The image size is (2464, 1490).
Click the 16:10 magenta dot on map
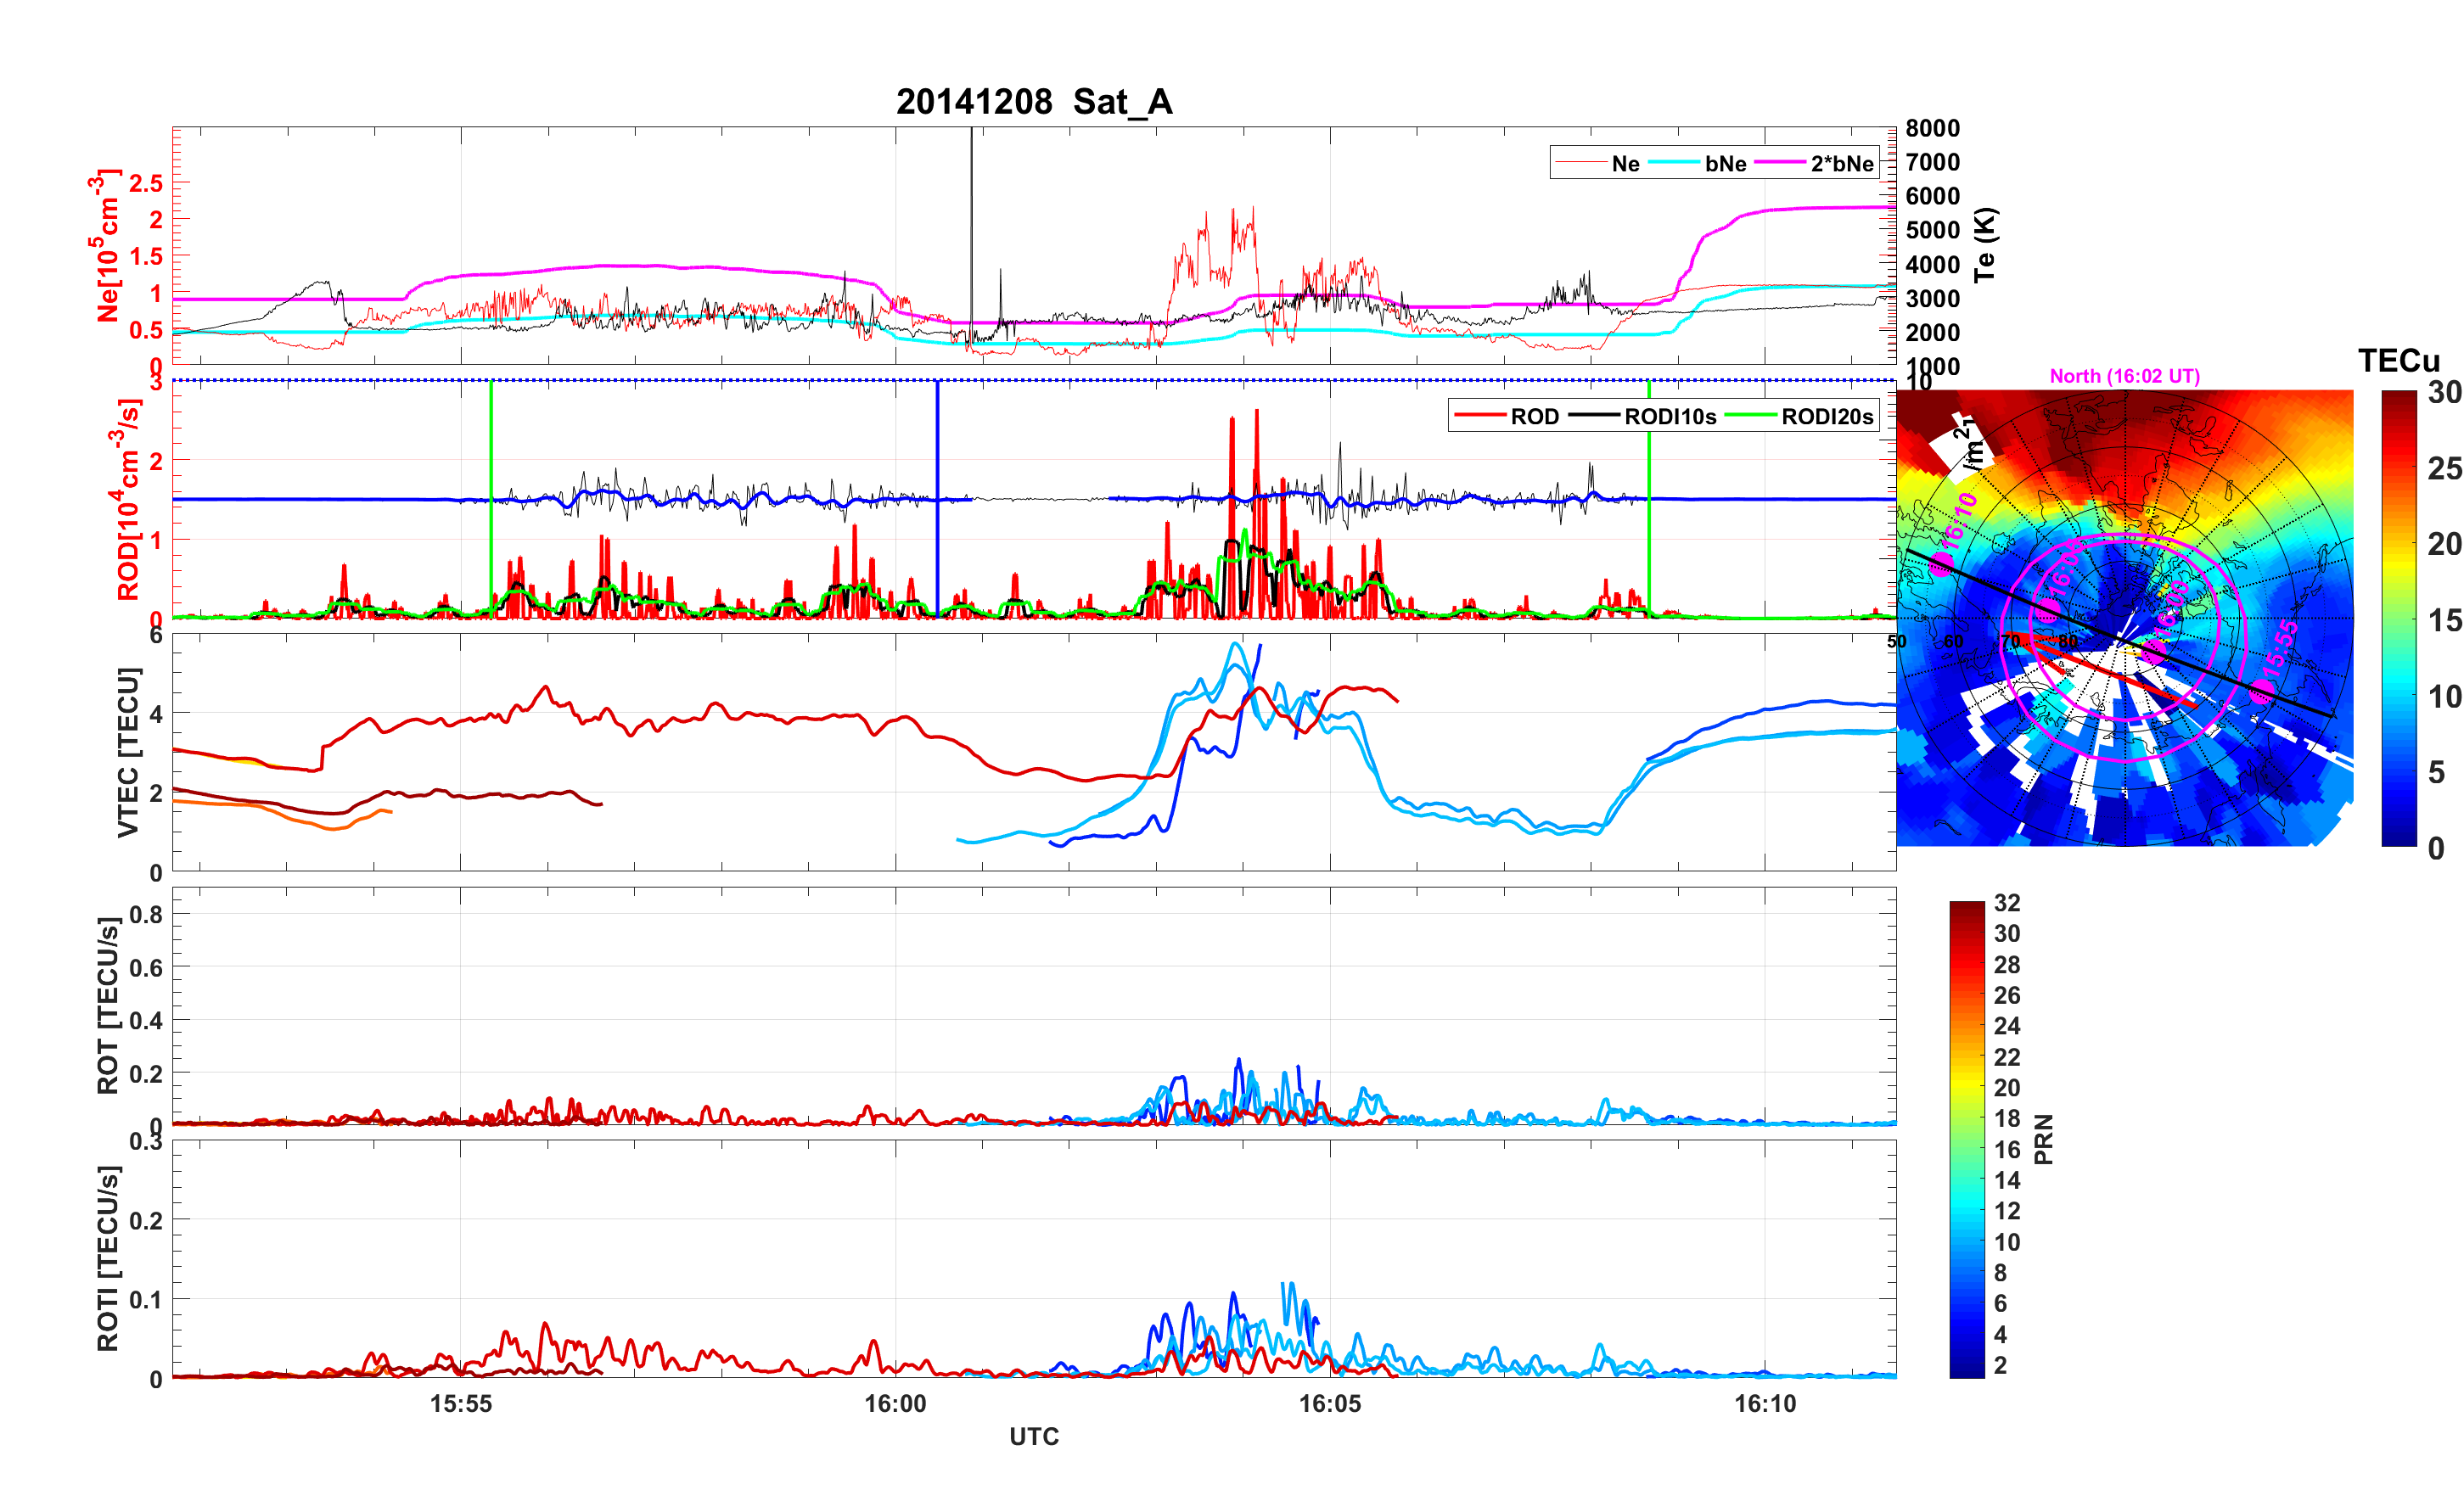click(x=1941, y=566)
